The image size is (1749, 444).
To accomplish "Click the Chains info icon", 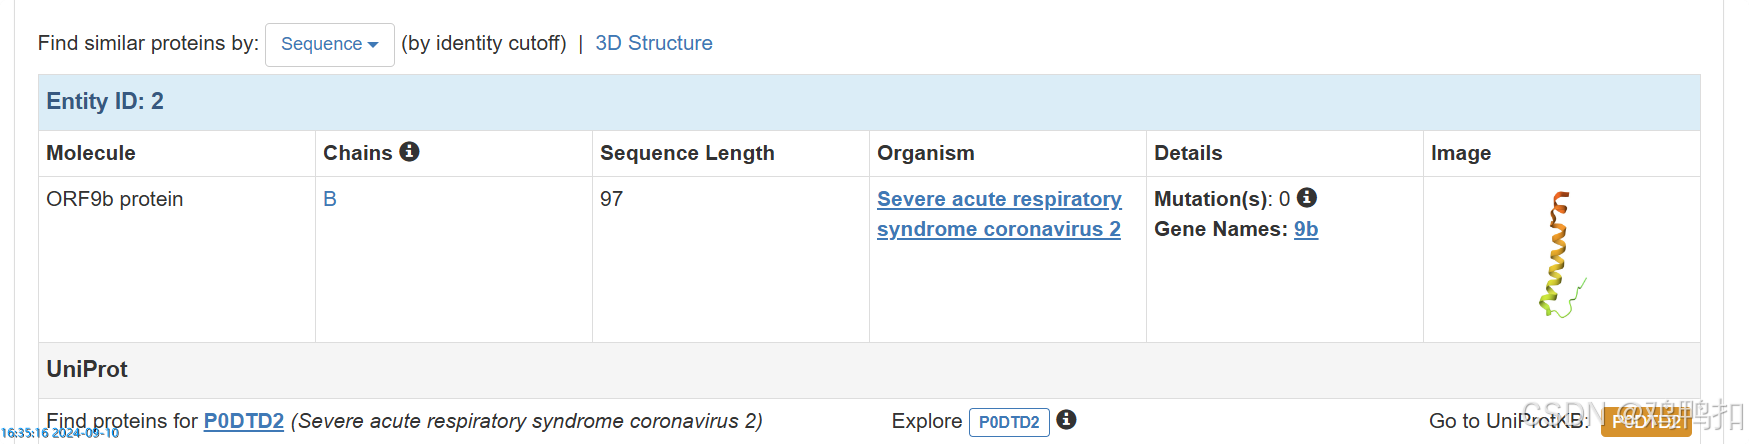I will tap(409, 151).
